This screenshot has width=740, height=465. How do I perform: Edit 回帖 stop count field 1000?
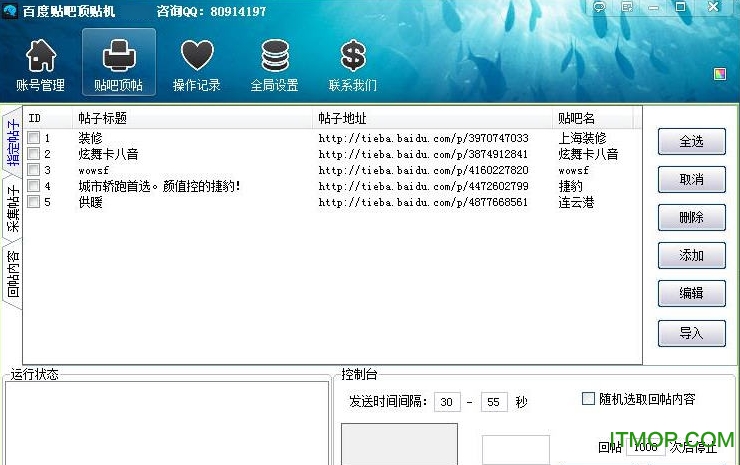tap(645, 447)
